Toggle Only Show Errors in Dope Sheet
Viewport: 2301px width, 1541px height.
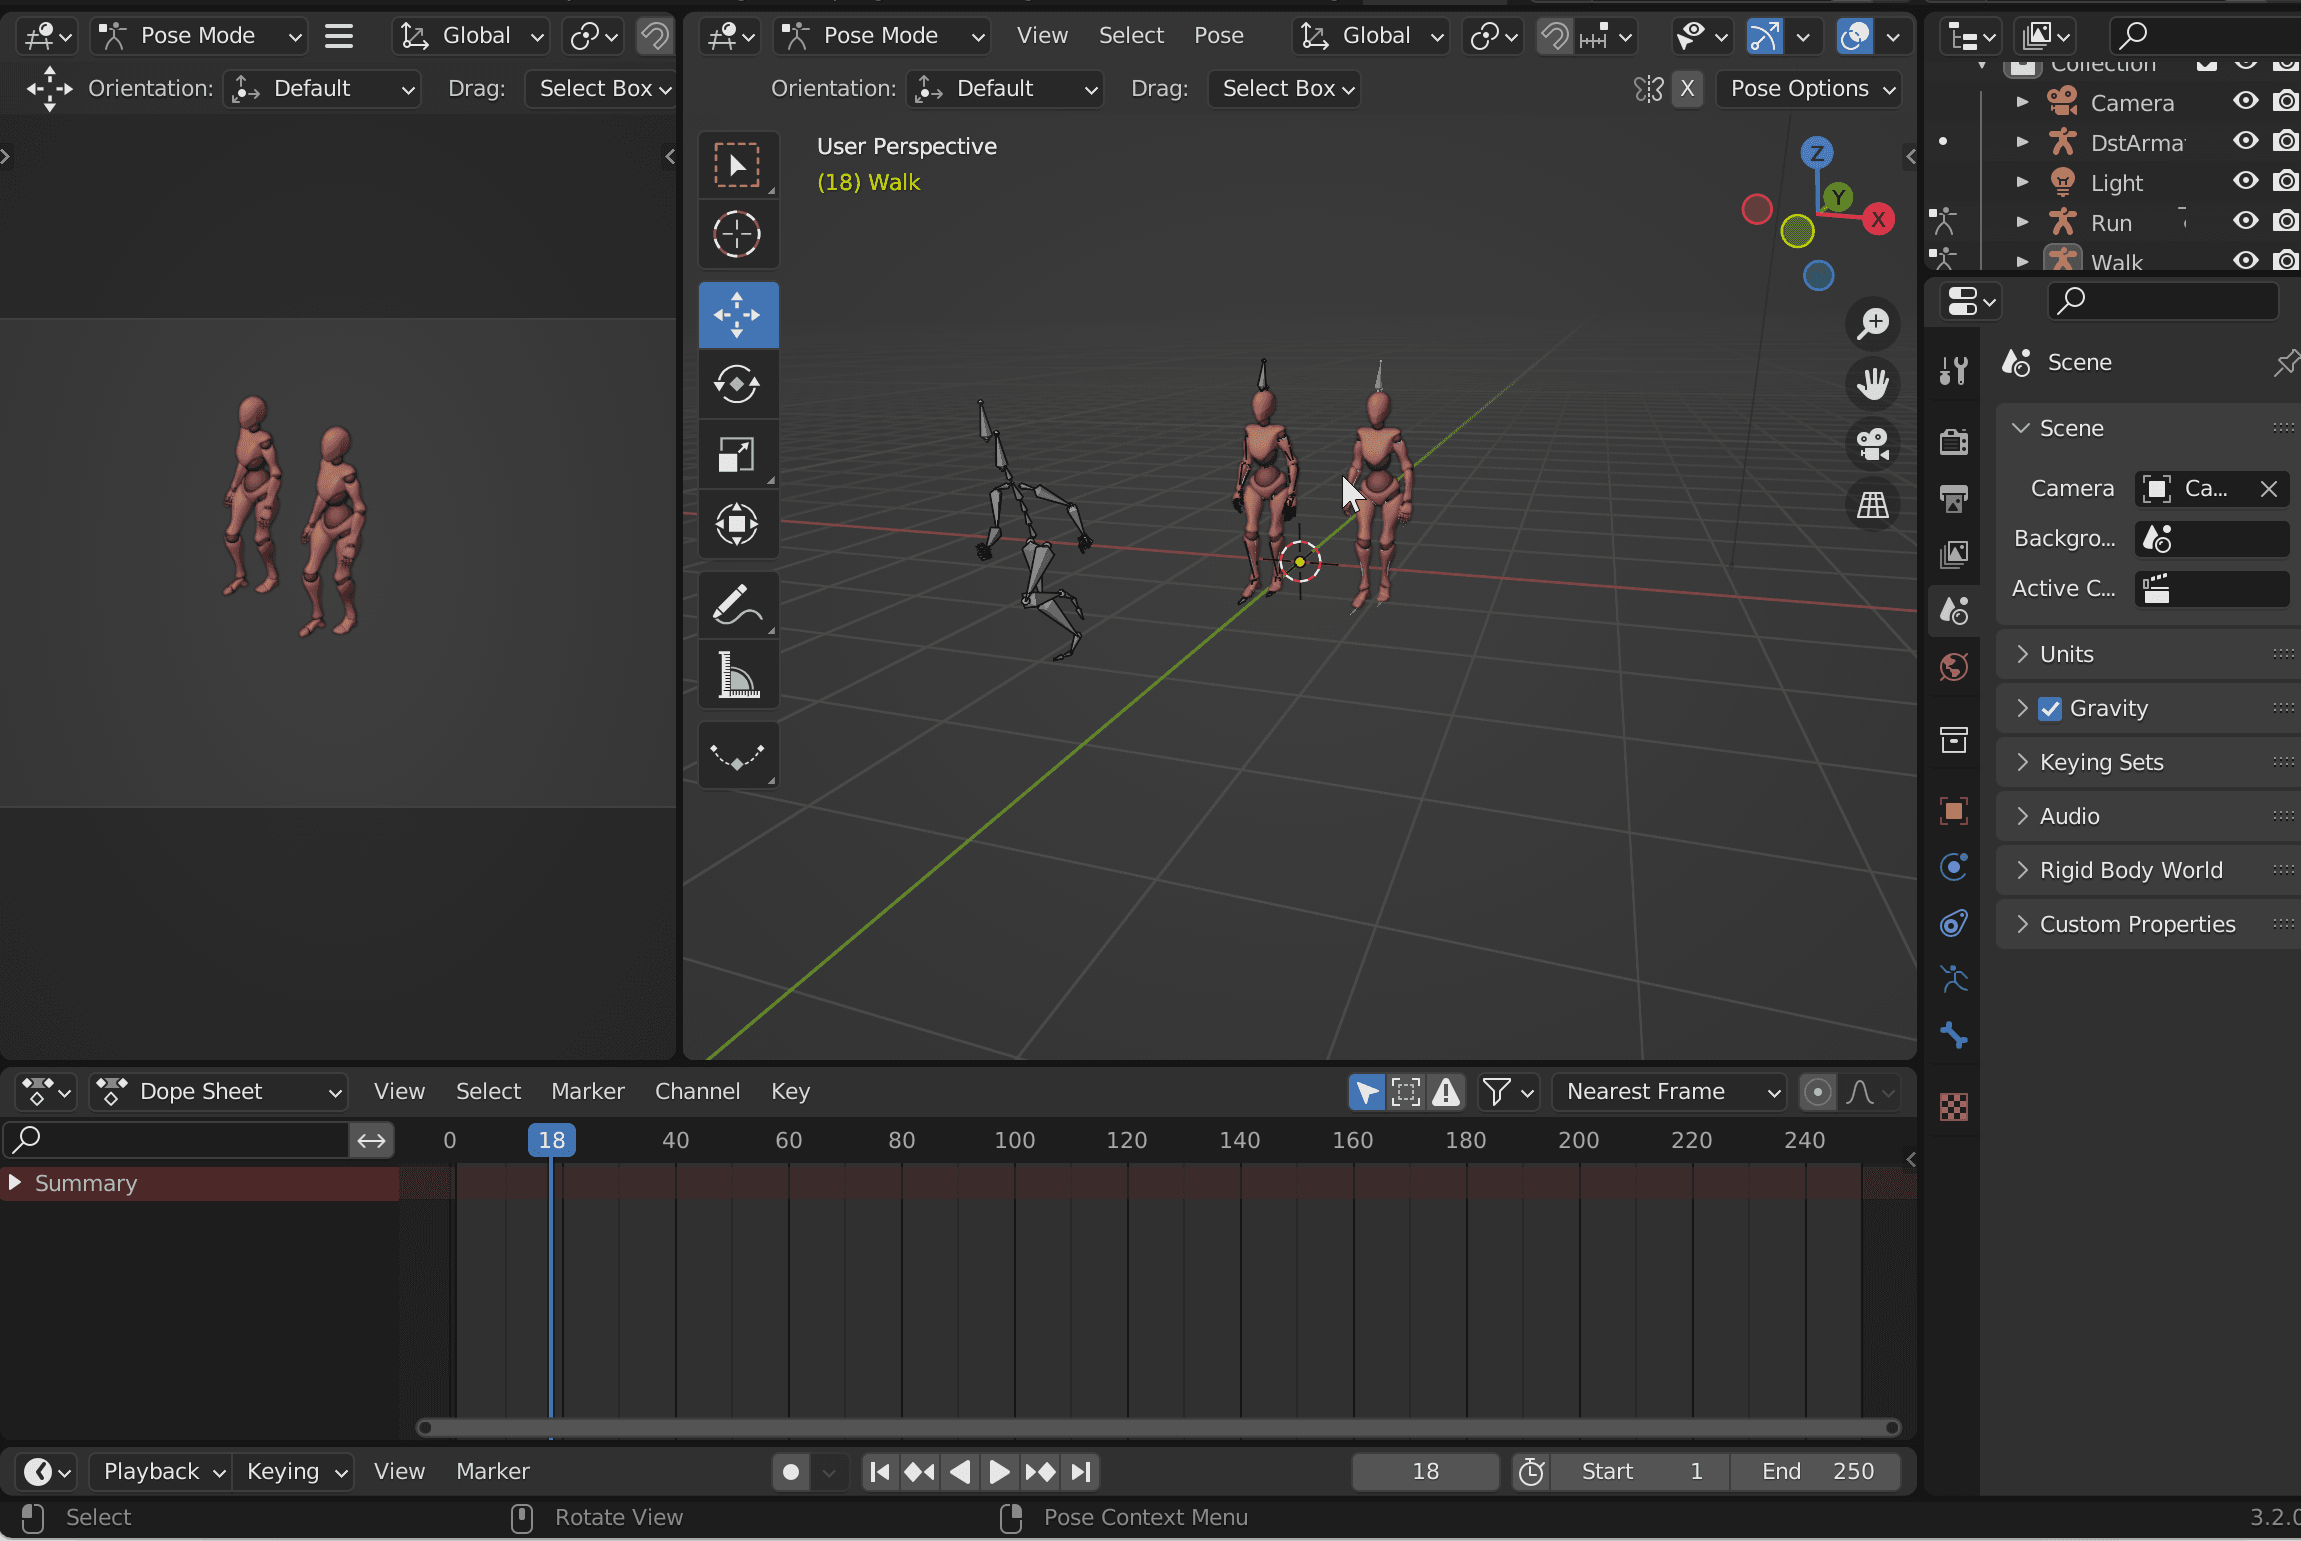[1446, 1092]
